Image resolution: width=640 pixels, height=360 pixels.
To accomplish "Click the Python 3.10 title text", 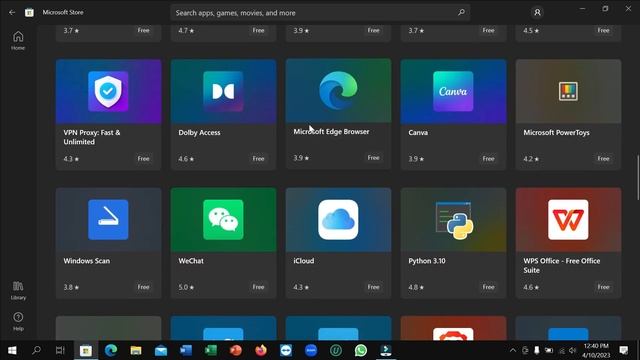I will coord(427,261).
